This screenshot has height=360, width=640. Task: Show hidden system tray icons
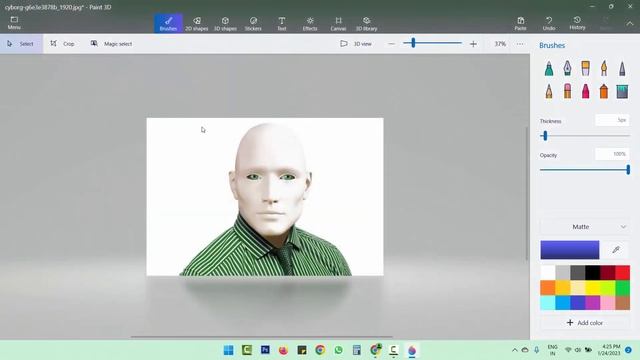click(x=514, y=350)
